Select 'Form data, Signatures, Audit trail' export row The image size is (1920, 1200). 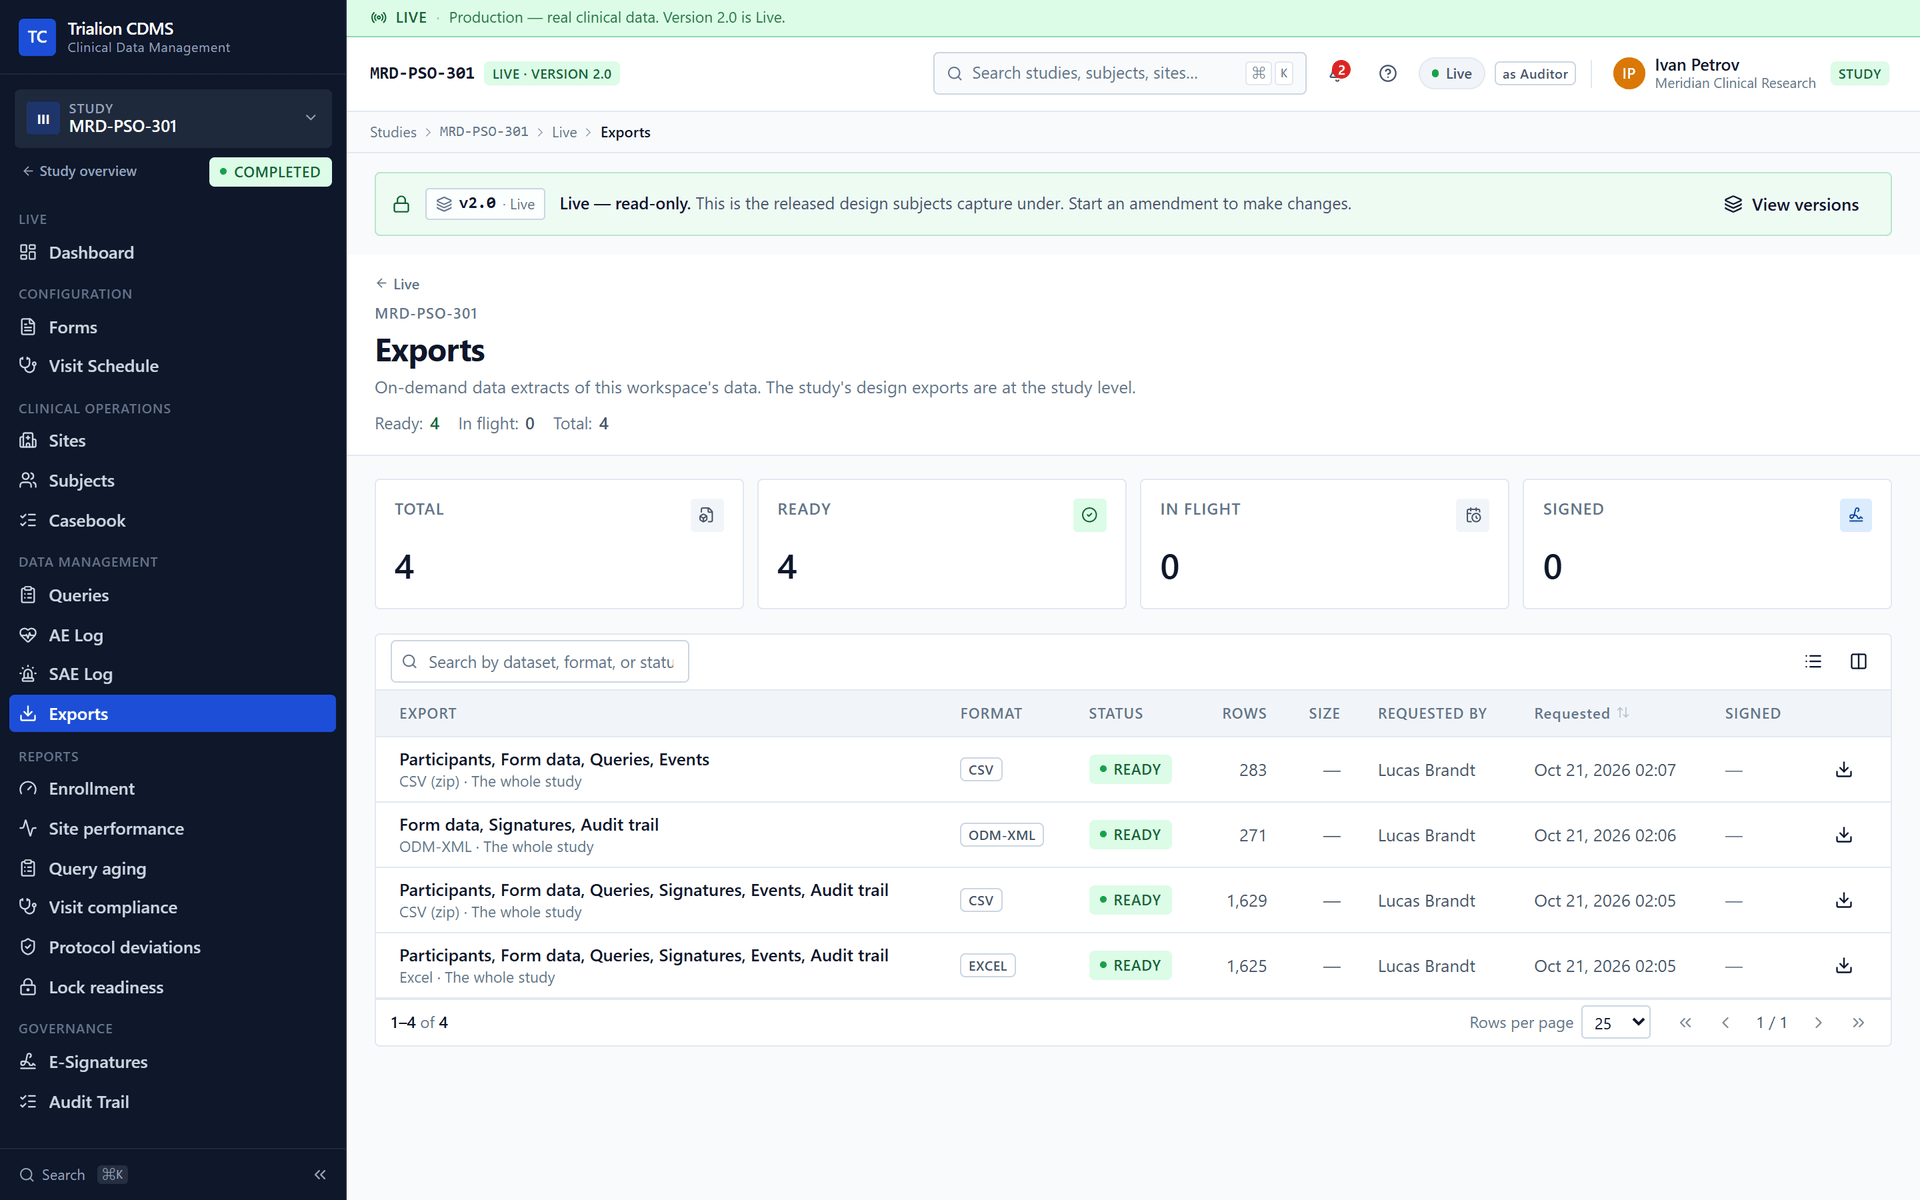point(1132,835)
